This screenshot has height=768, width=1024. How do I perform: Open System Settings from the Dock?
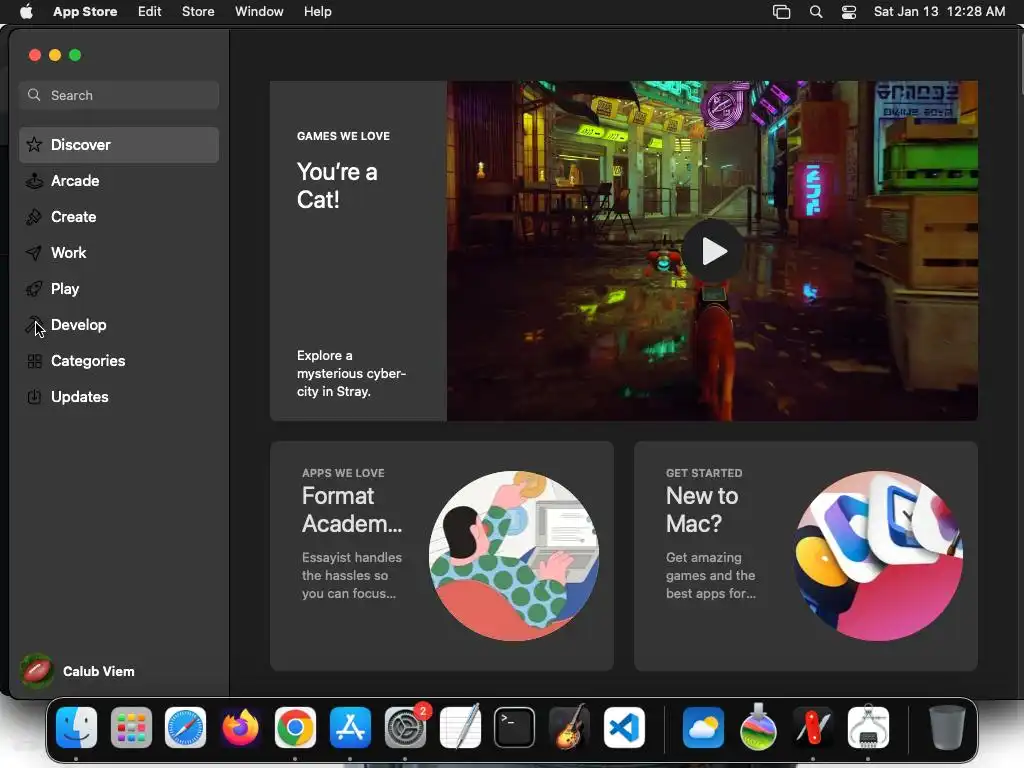coord(405,728)
